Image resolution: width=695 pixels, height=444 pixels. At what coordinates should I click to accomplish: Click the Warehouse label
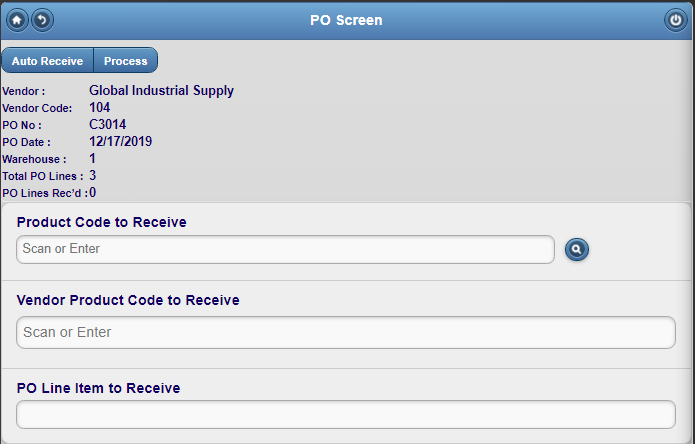click(x=34, y=159)
